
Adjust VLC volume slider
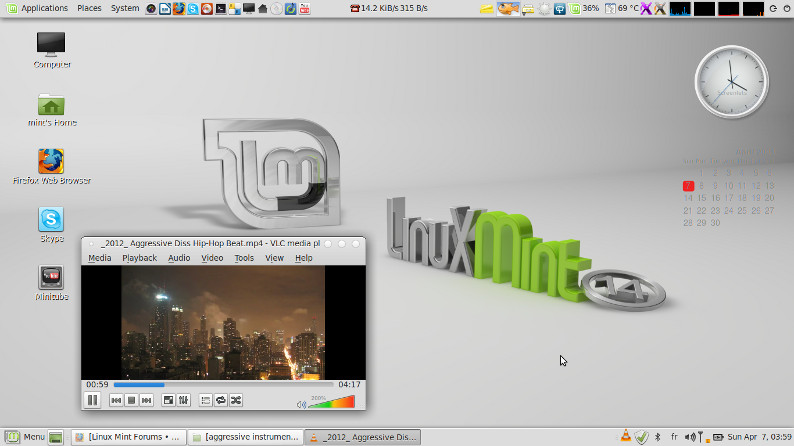[x=332, y=402]
